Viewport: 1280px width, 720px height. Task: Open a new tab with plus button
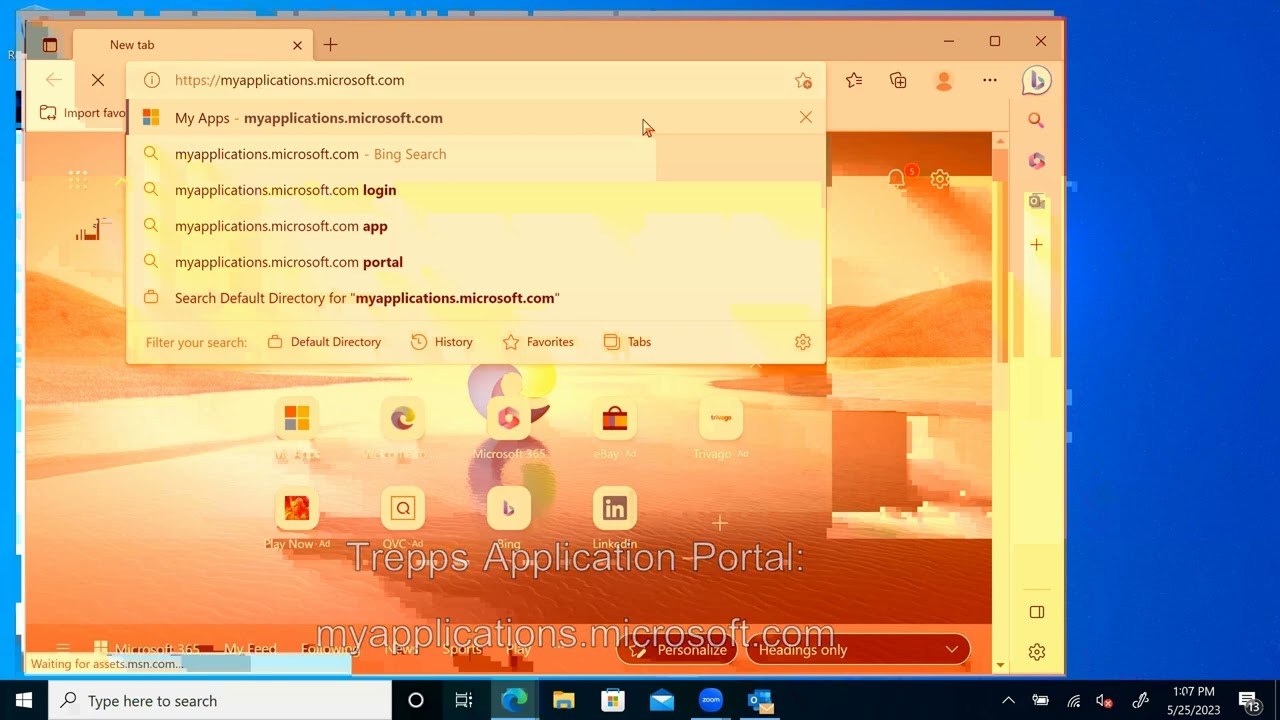coord(330,45)
